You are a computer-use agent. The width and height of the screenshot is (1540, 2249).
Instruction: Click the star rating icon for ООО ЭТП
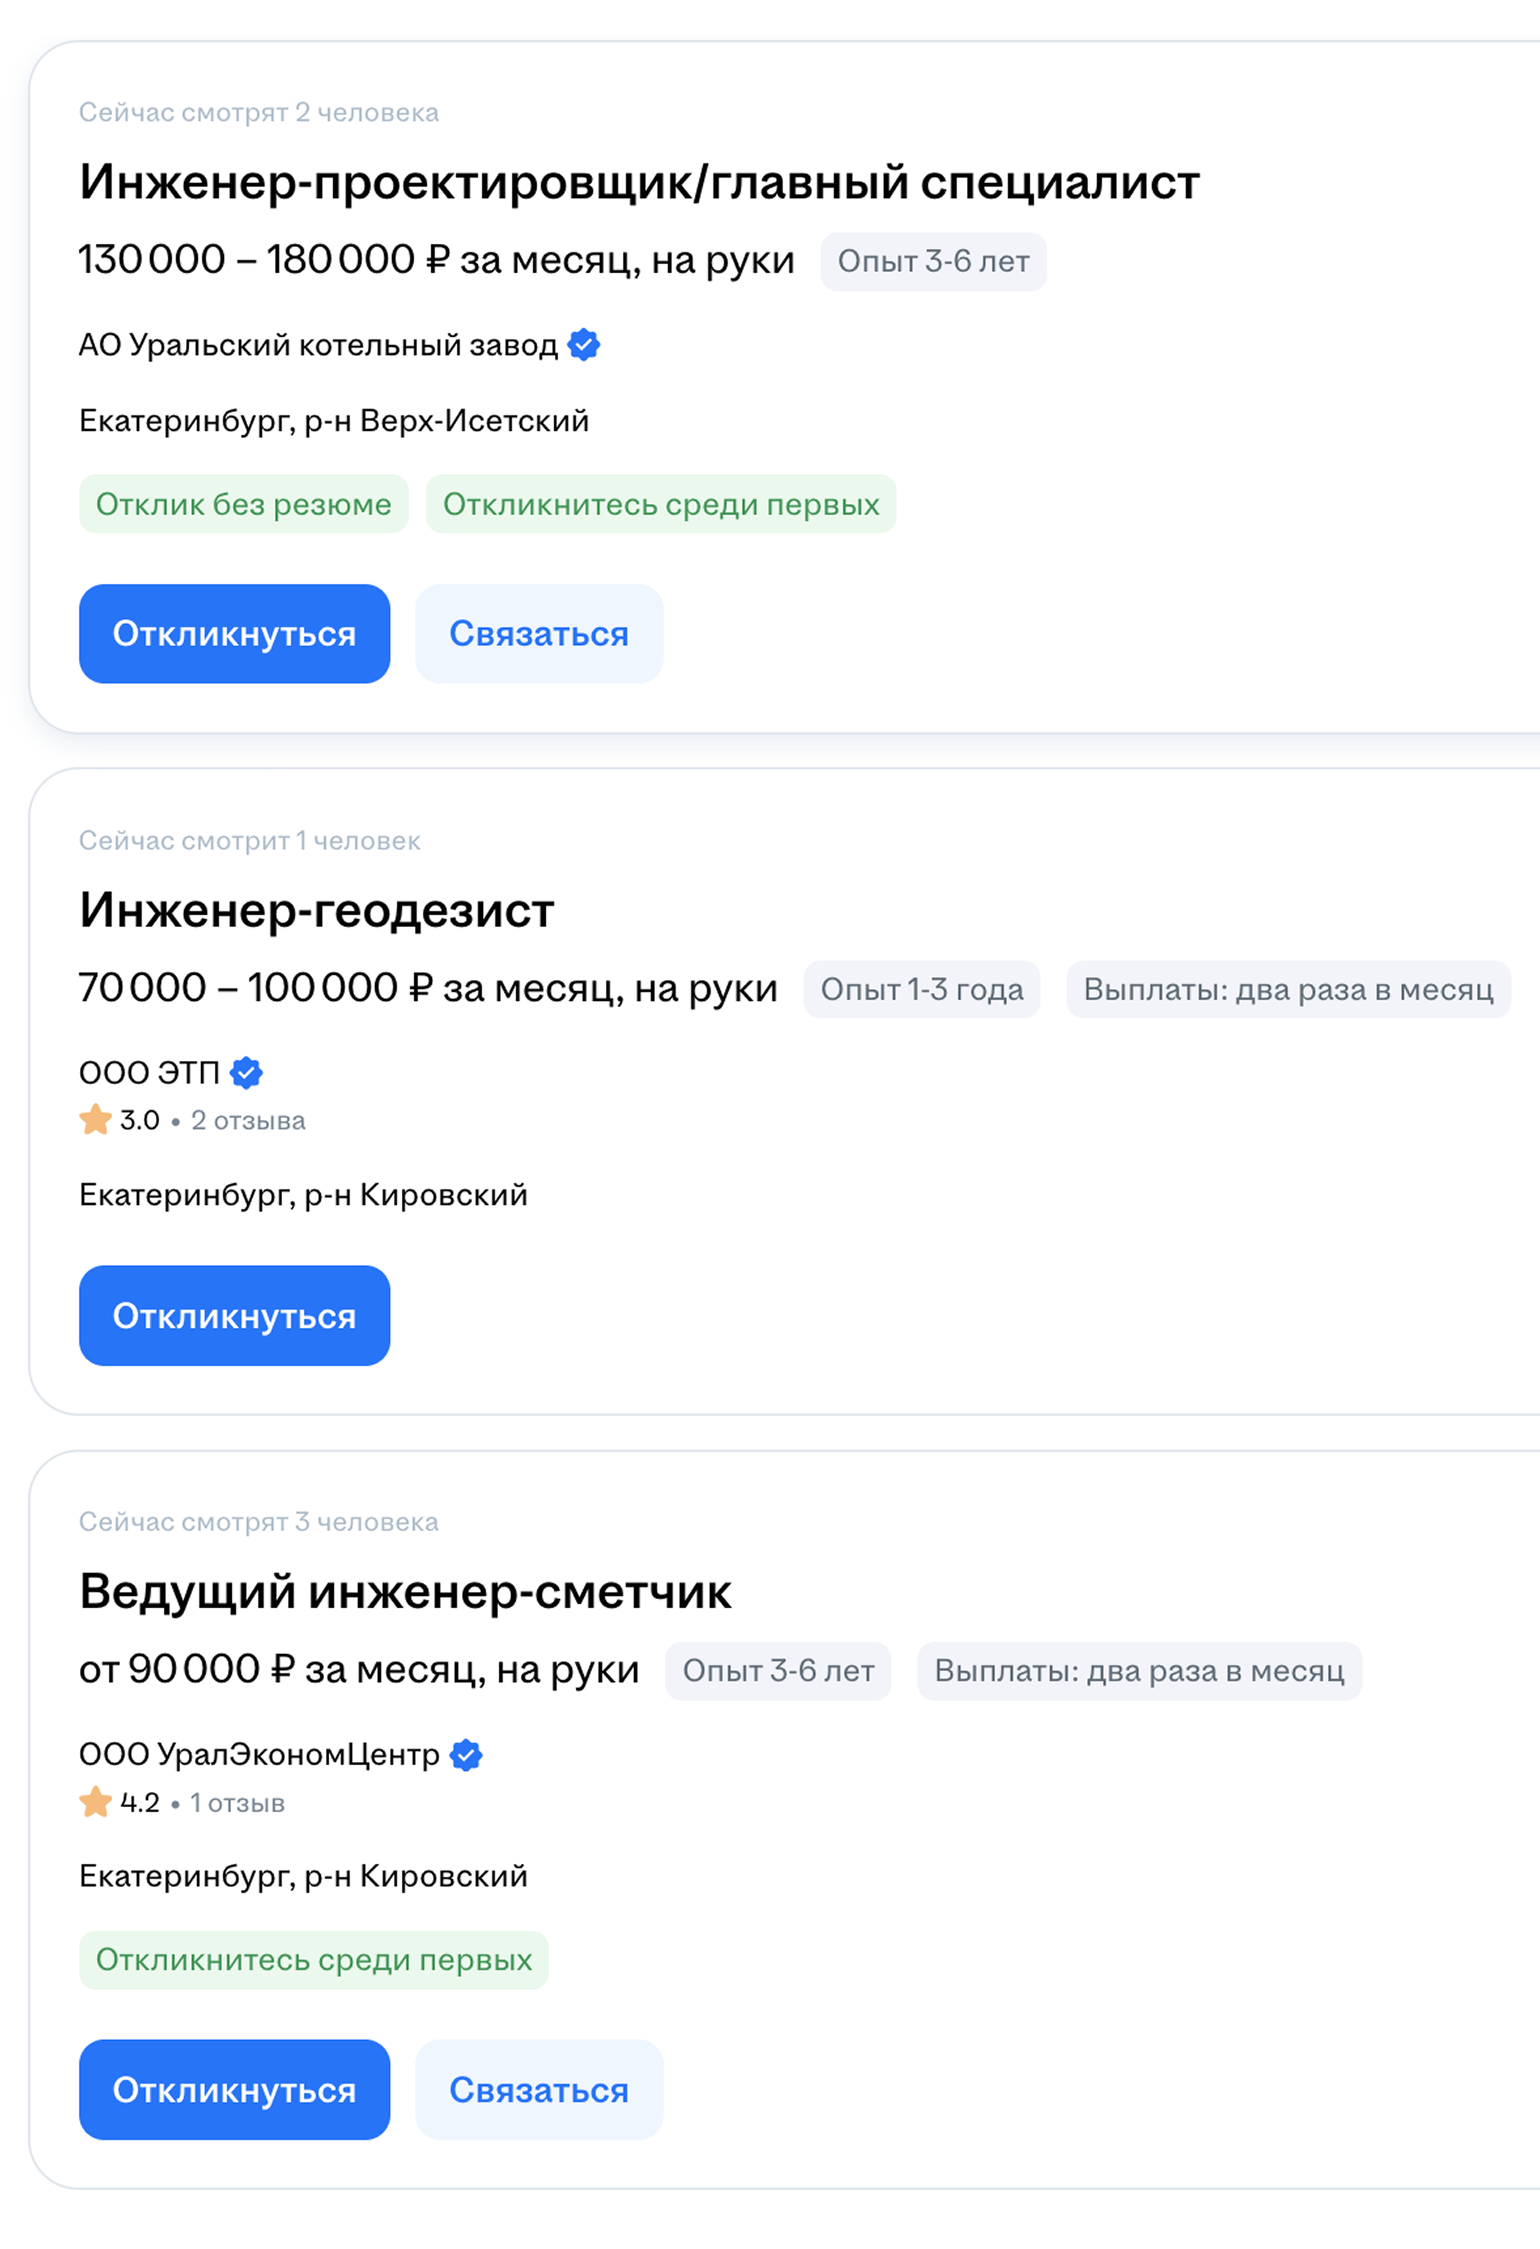coord(94,1120)
